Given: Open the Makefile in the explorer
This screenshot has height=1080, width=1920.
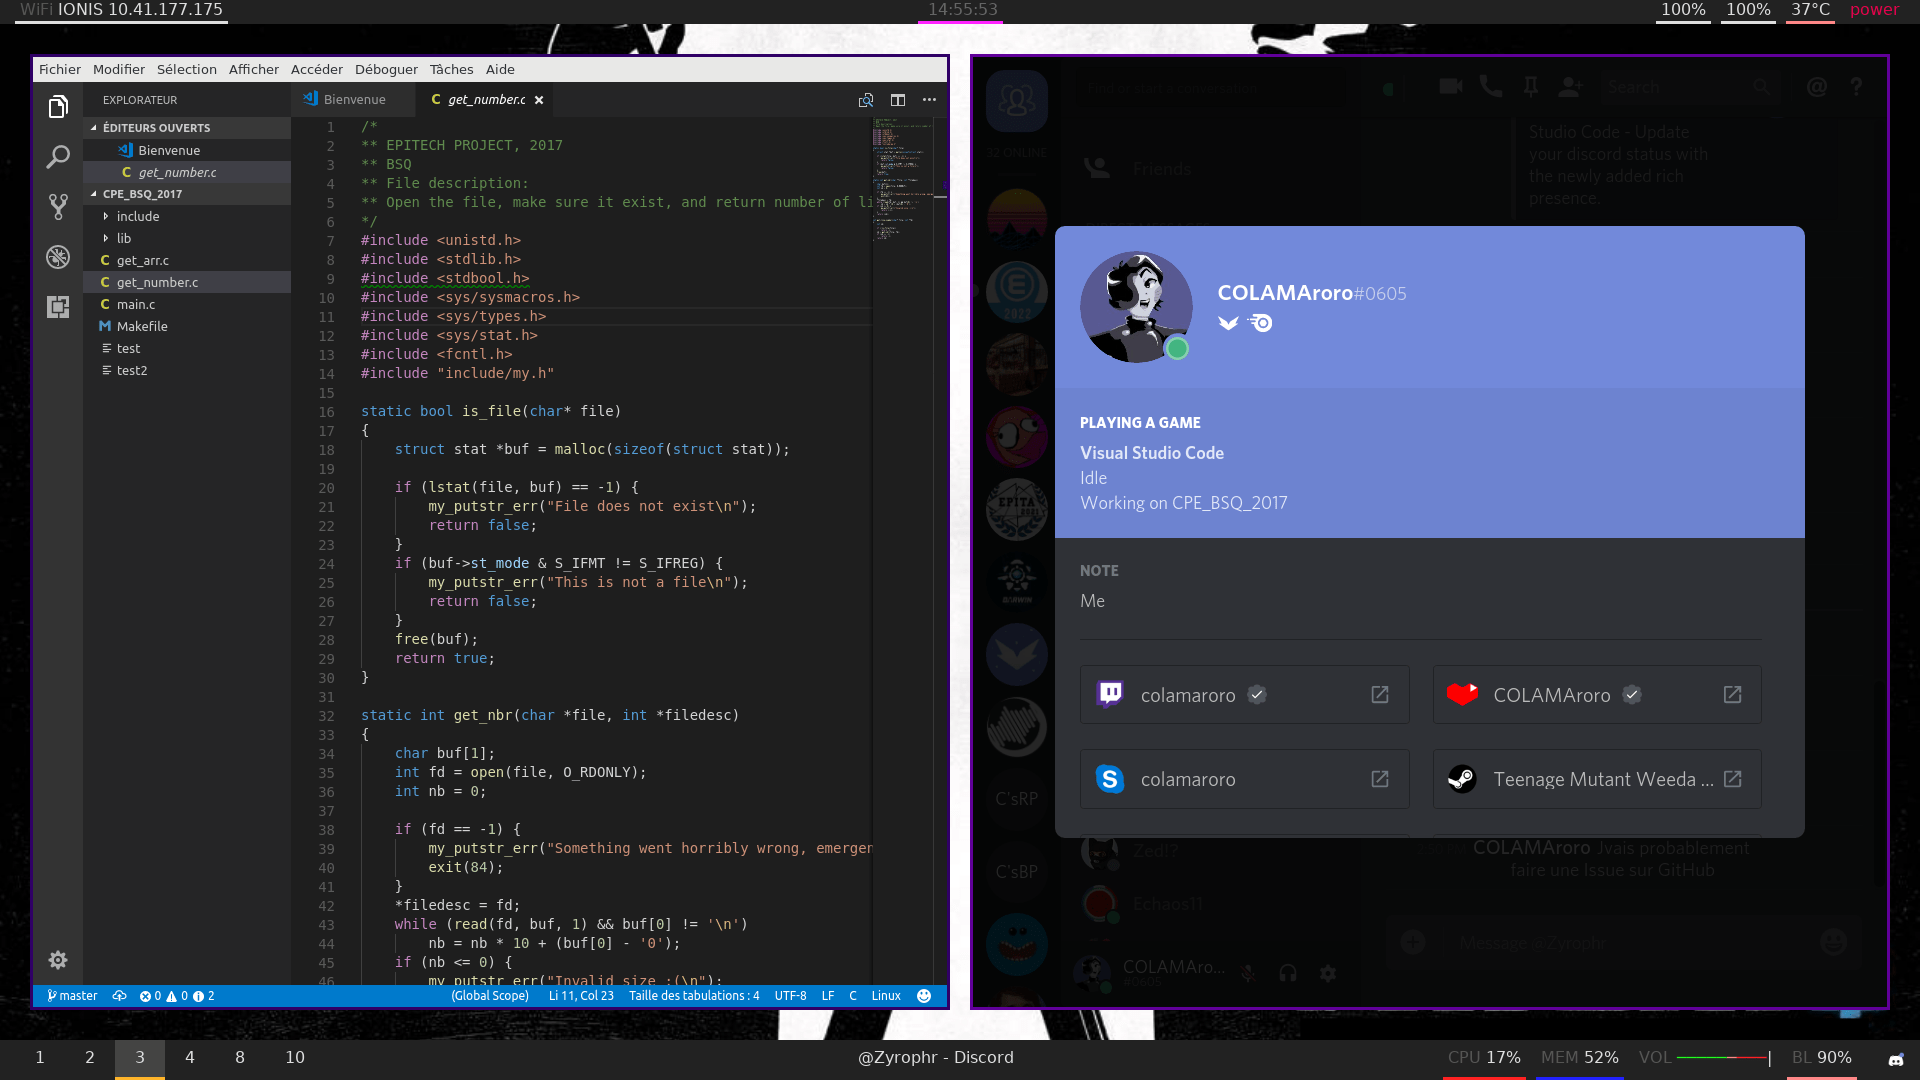Looking at the screenshot, I should 187,326.
